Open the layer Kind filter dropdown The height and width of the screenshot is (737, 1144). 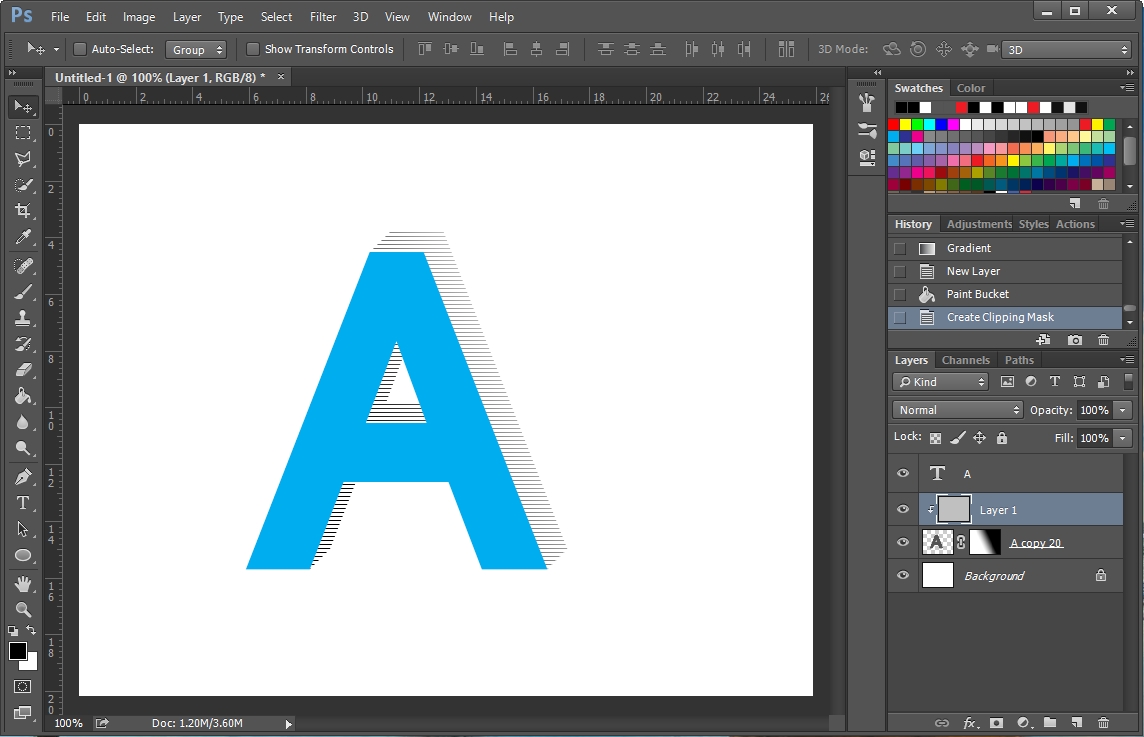tap(940, 382)
